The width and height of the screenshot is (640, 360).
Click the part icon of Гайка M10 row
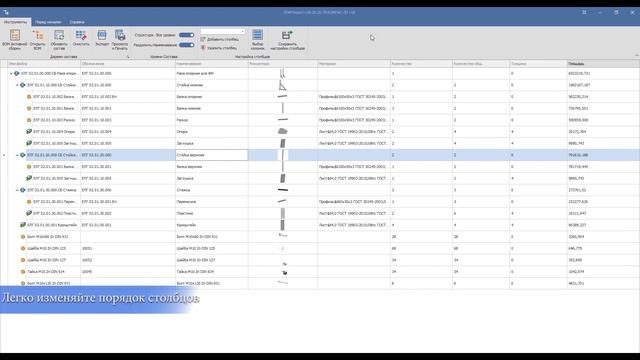(23, 271)
